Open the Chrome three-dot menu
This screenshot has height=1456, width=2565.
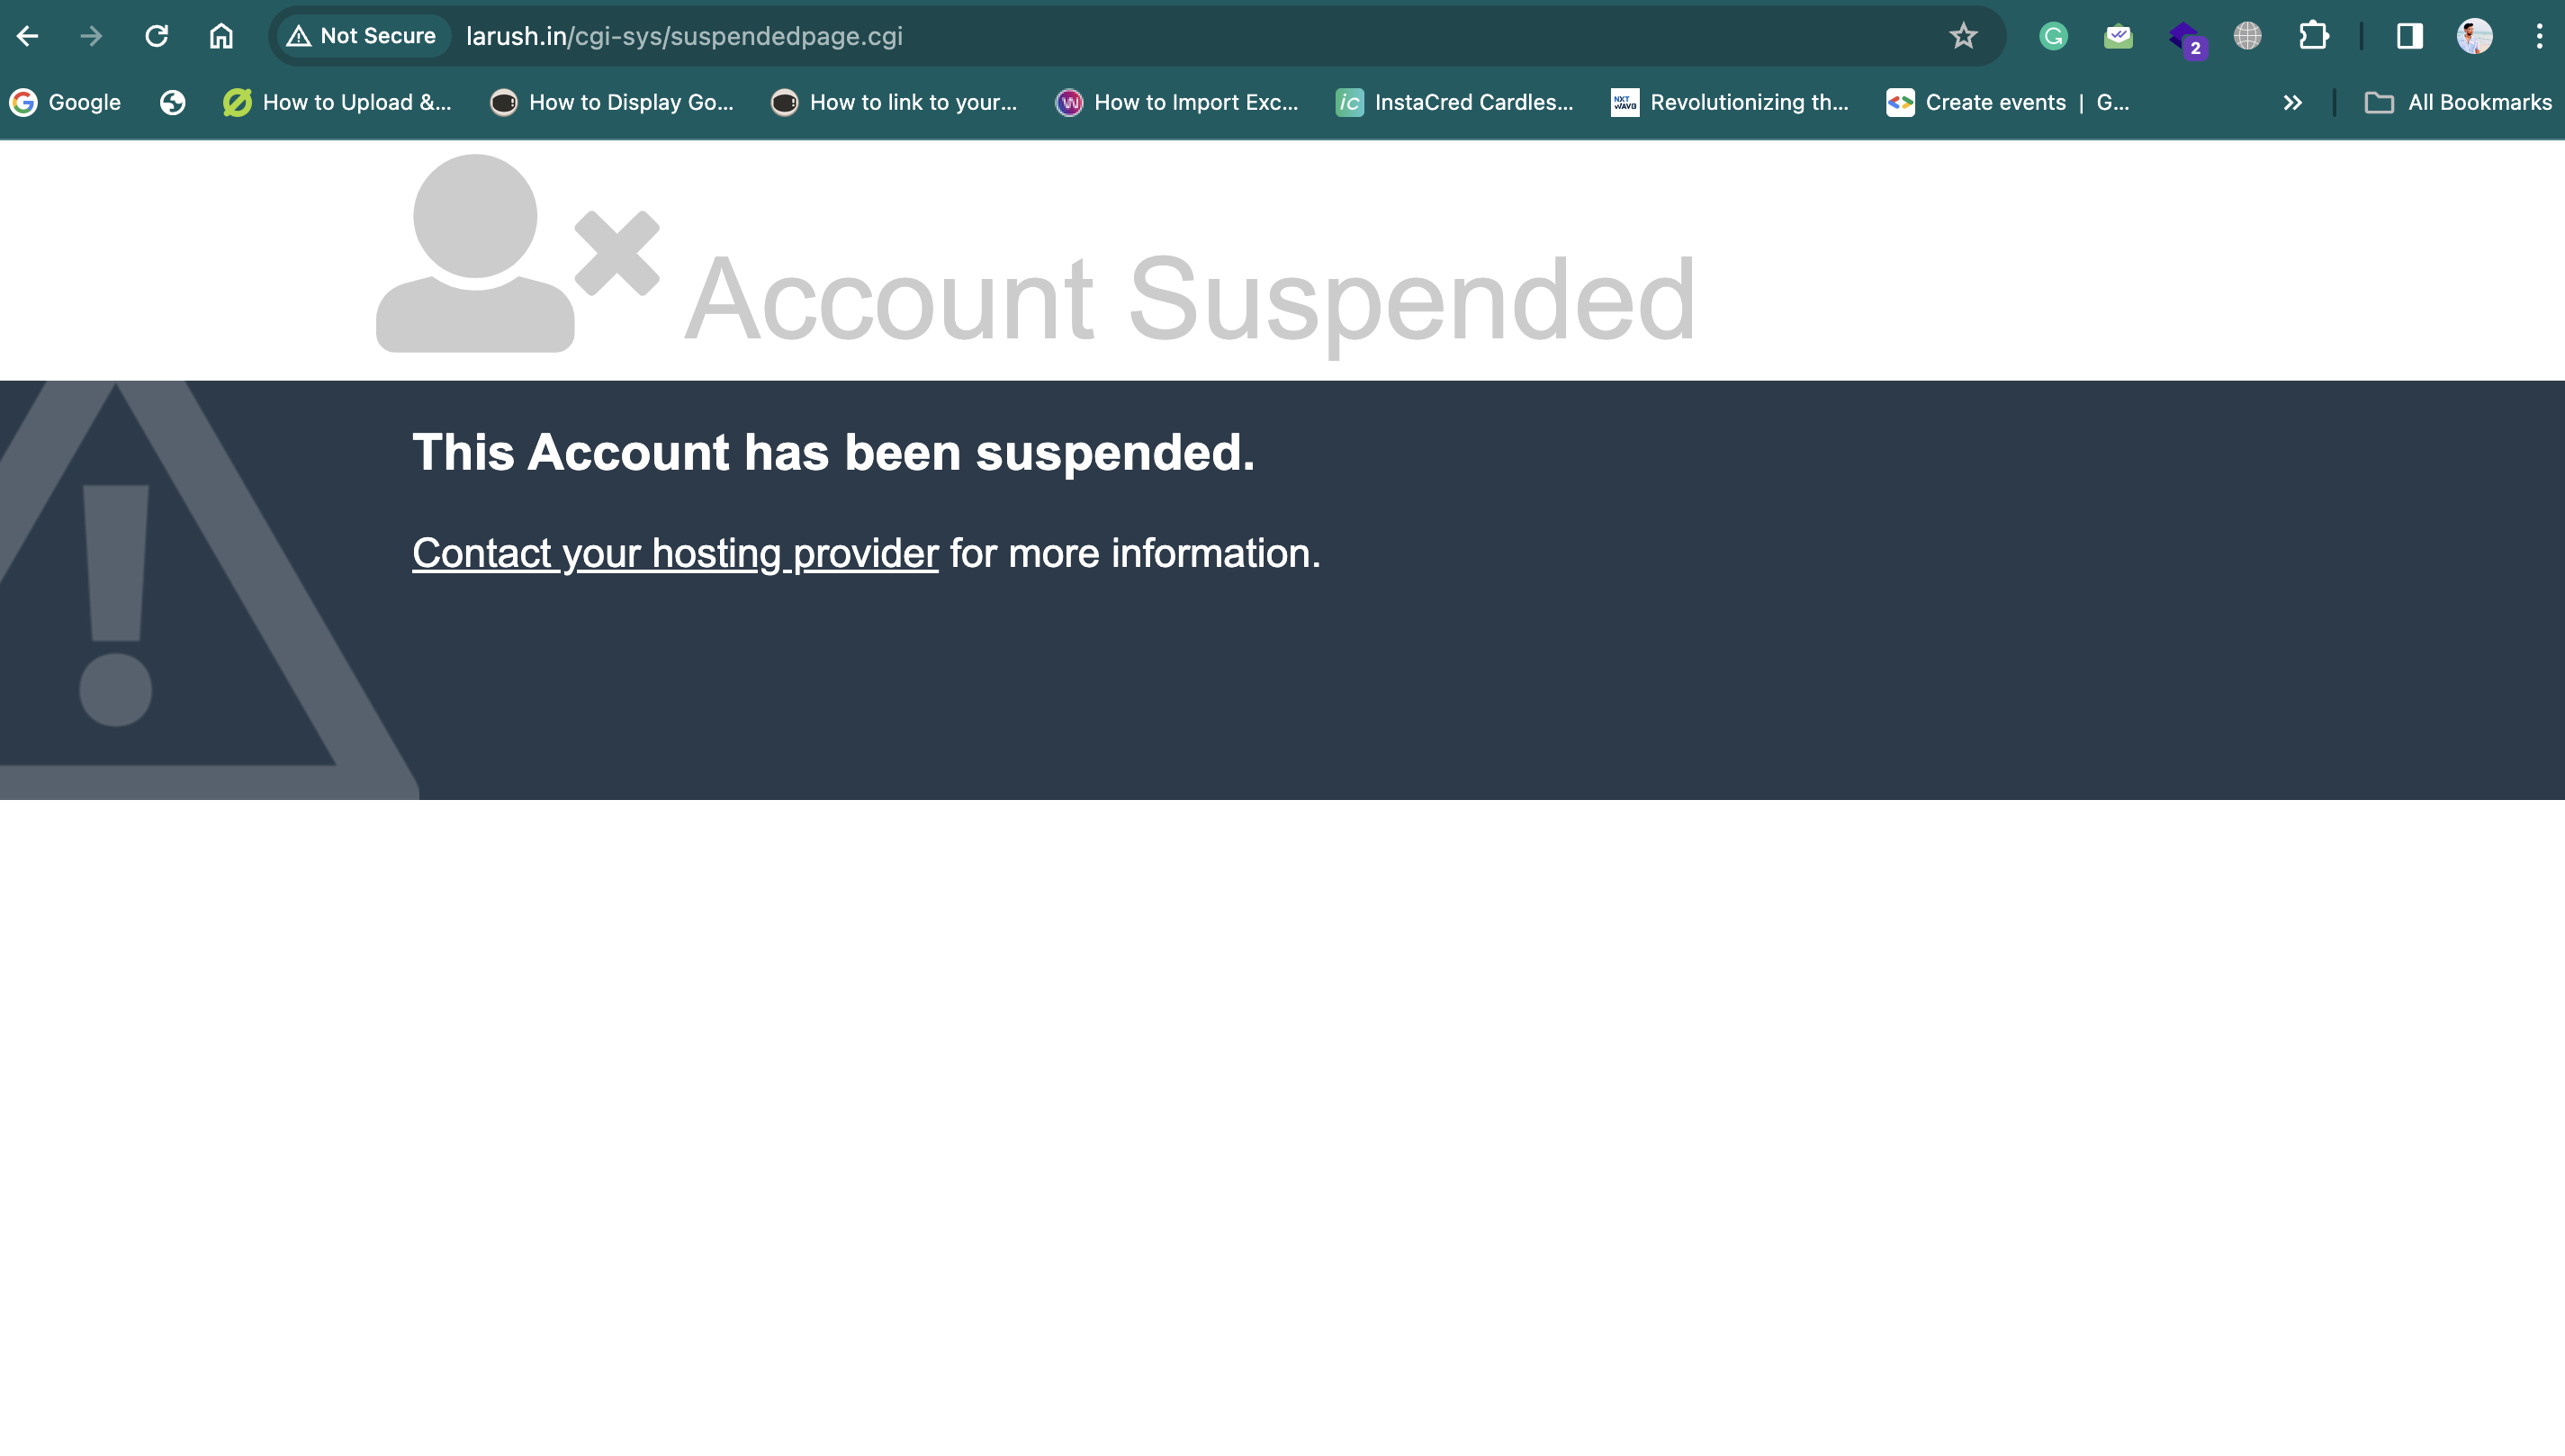coord(2539,37)
